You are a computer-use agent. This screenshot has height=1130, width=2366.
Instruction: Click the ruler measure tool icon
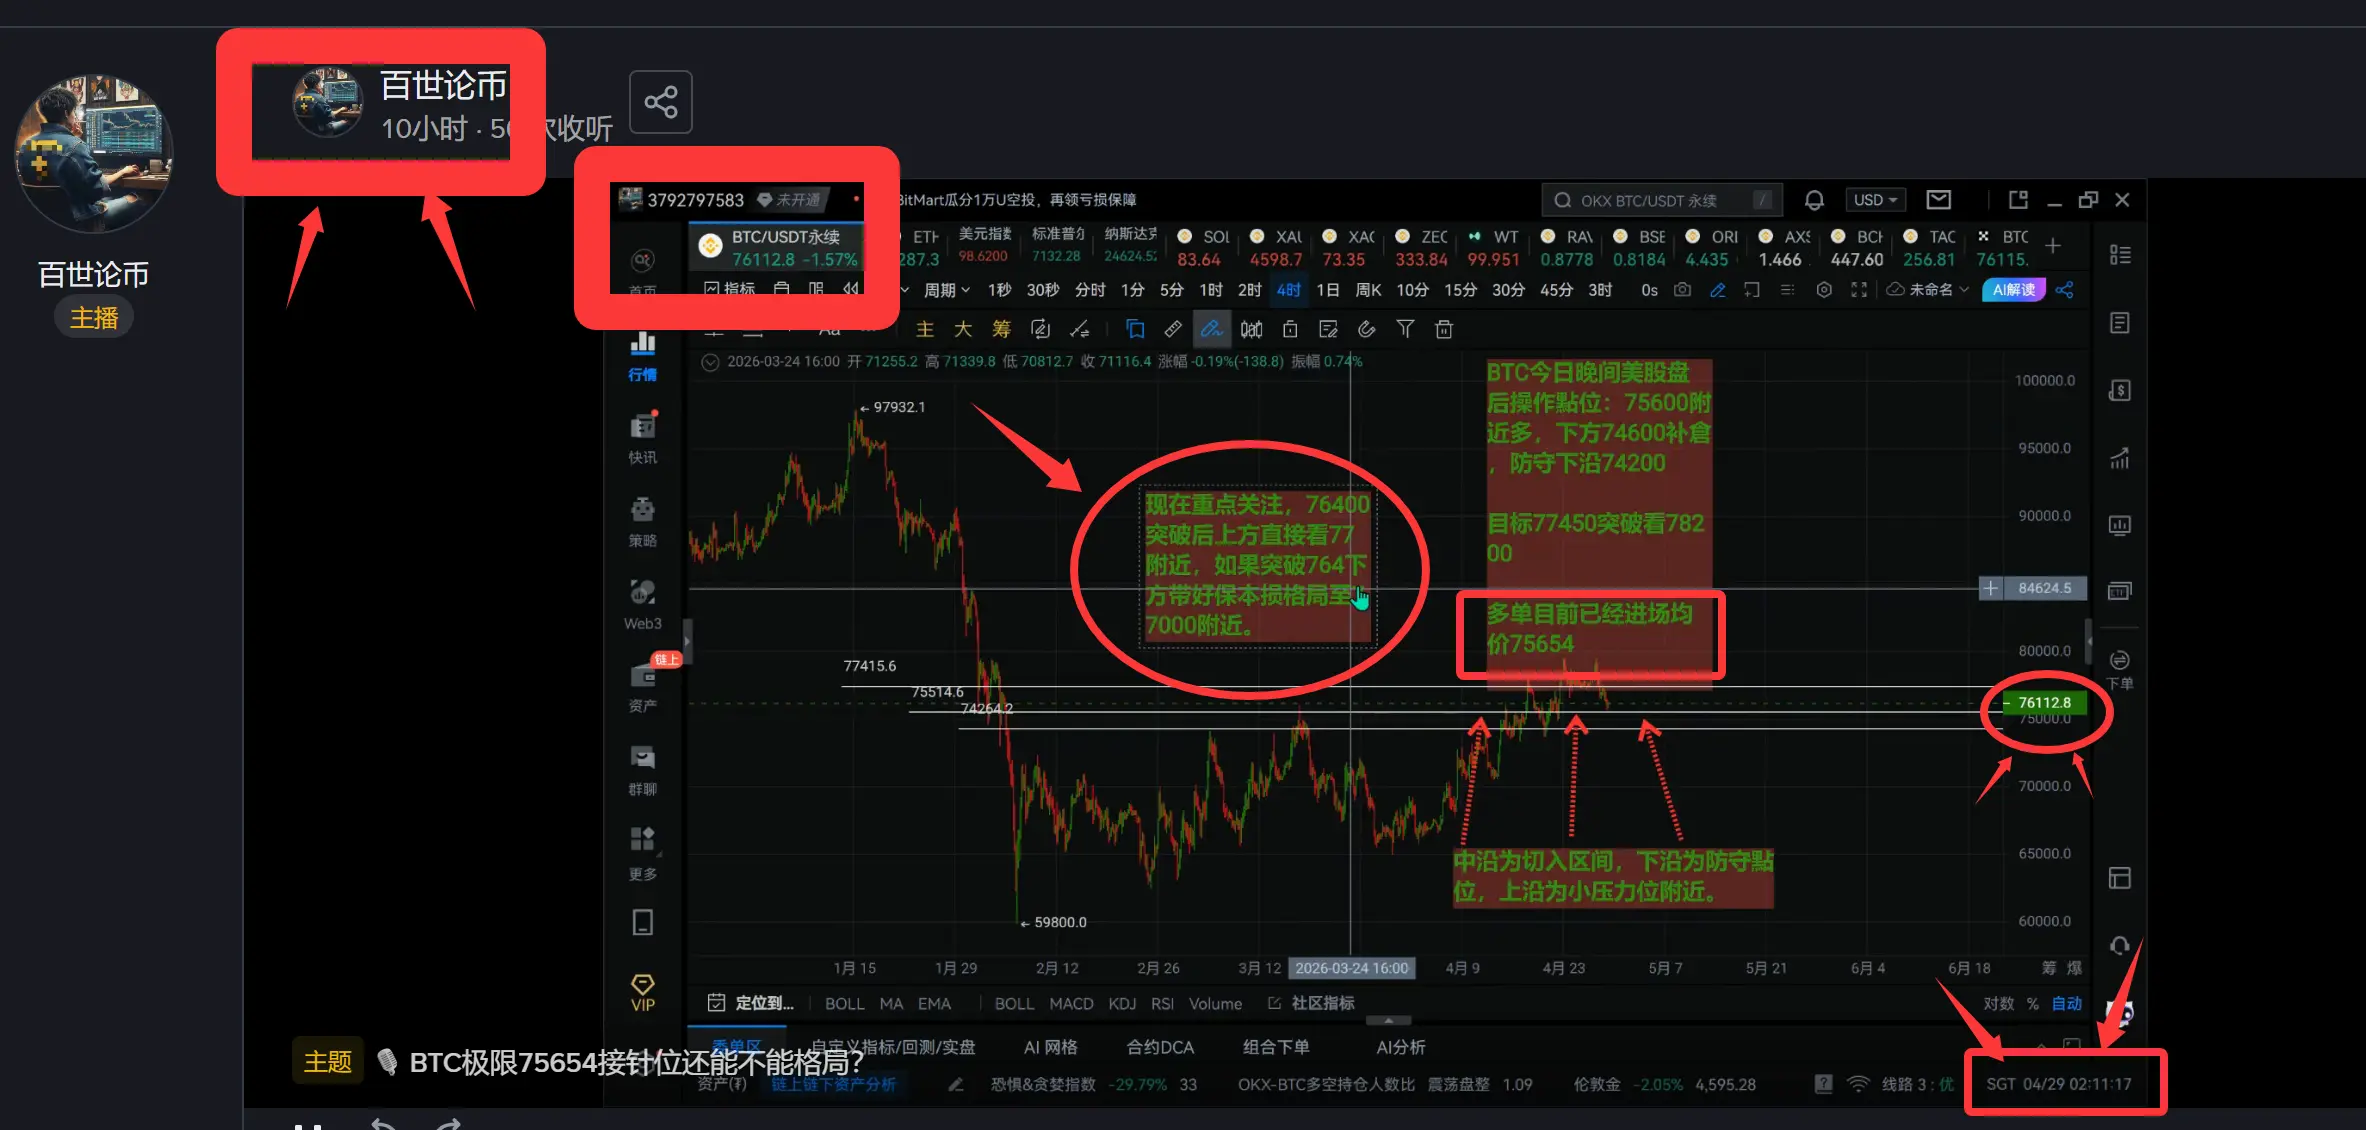[1173, 329]
